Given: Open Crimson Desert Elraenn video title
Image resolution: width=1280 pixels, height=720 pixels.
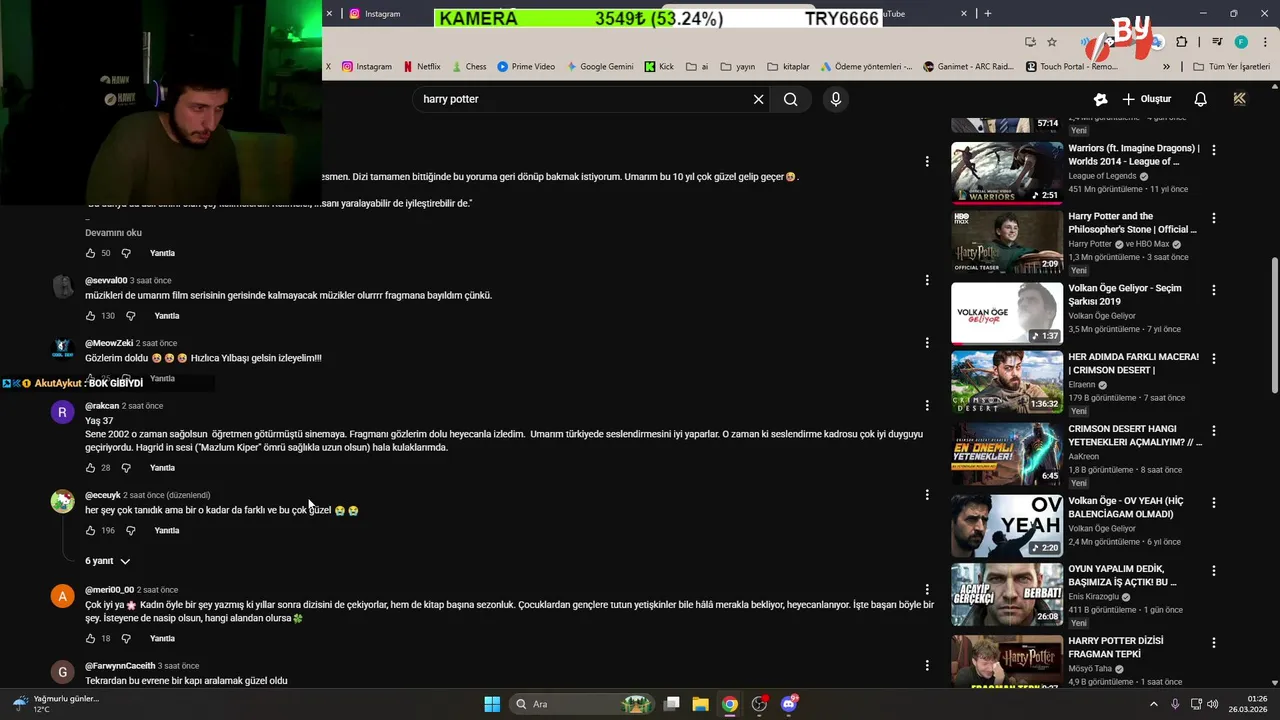Looking at the screenshot, I should coord(1133,363).
